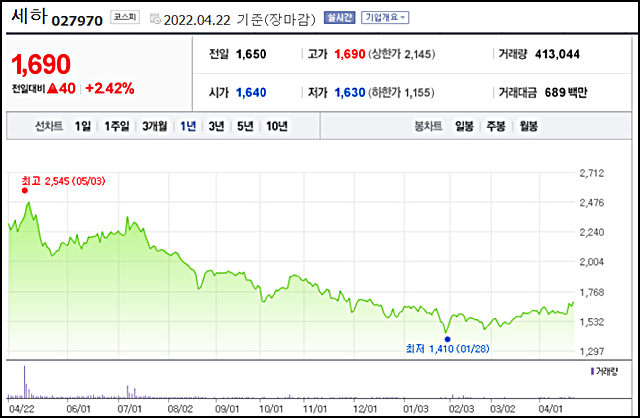Screen dimensions: 640x418
Task: Click the red 최고 2,545 peak marker dot
Action: pos(25,190)
